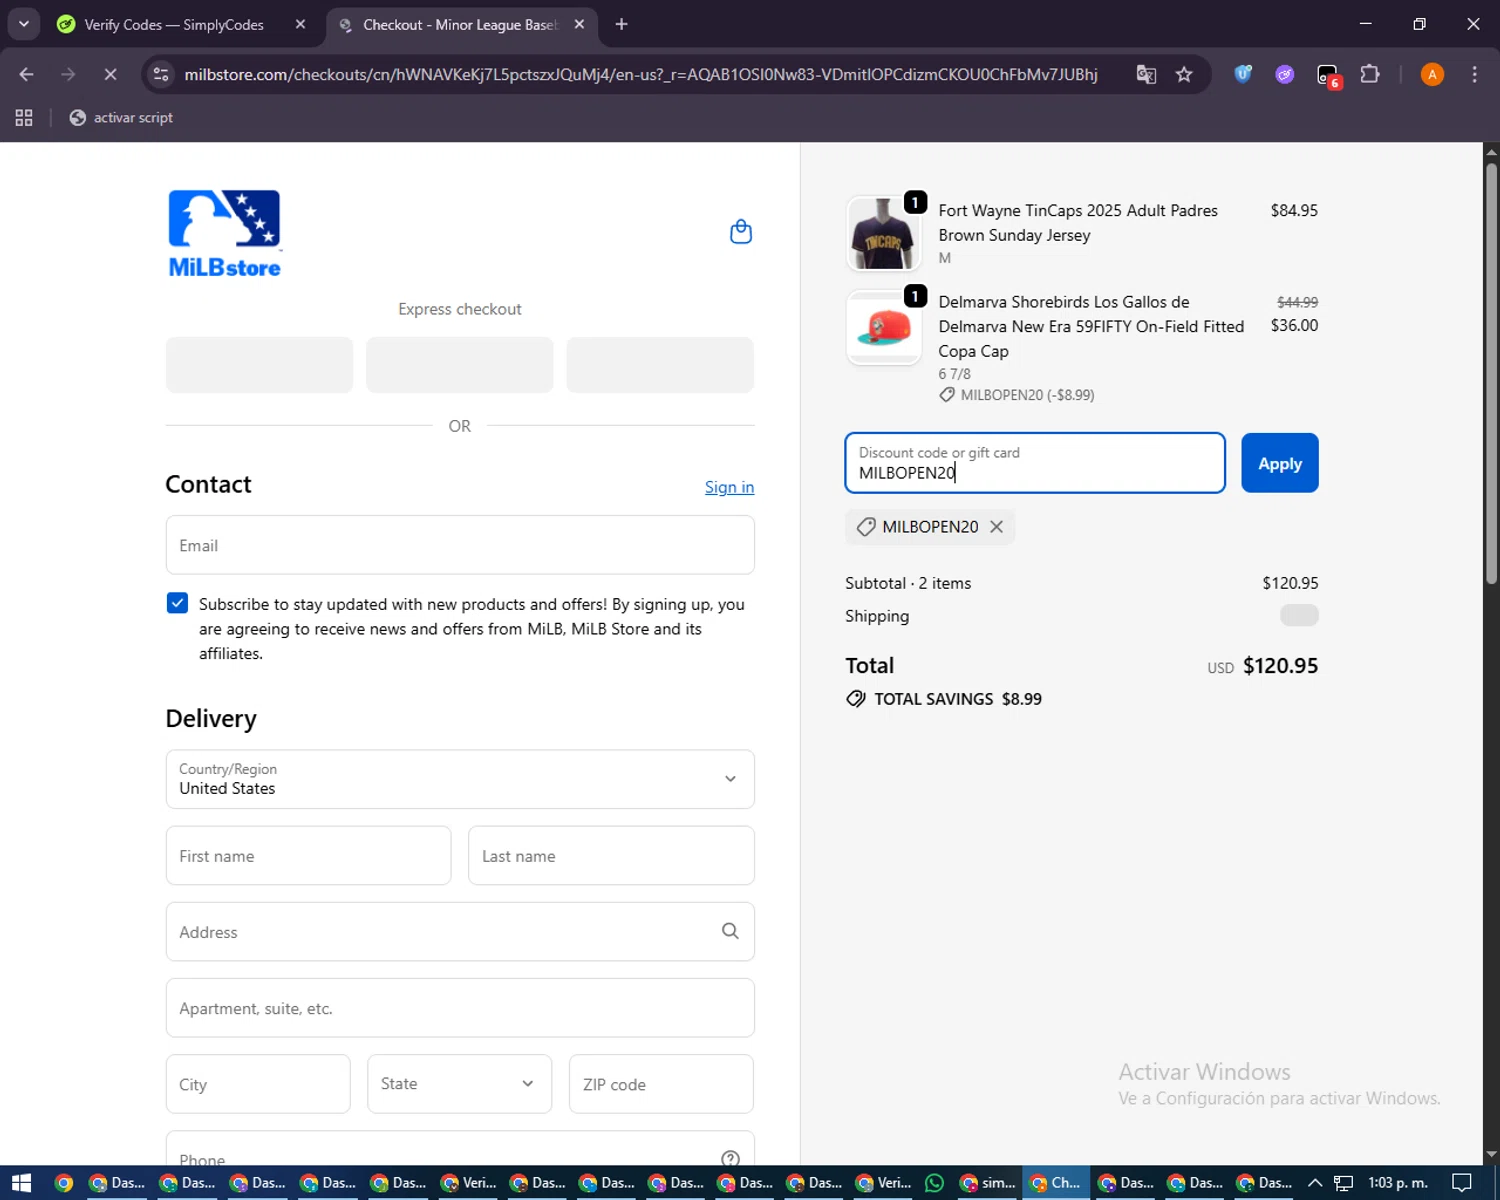The image size is (1500, 1200).
Task: Click the MiLB Store logo
Action: 225,234
